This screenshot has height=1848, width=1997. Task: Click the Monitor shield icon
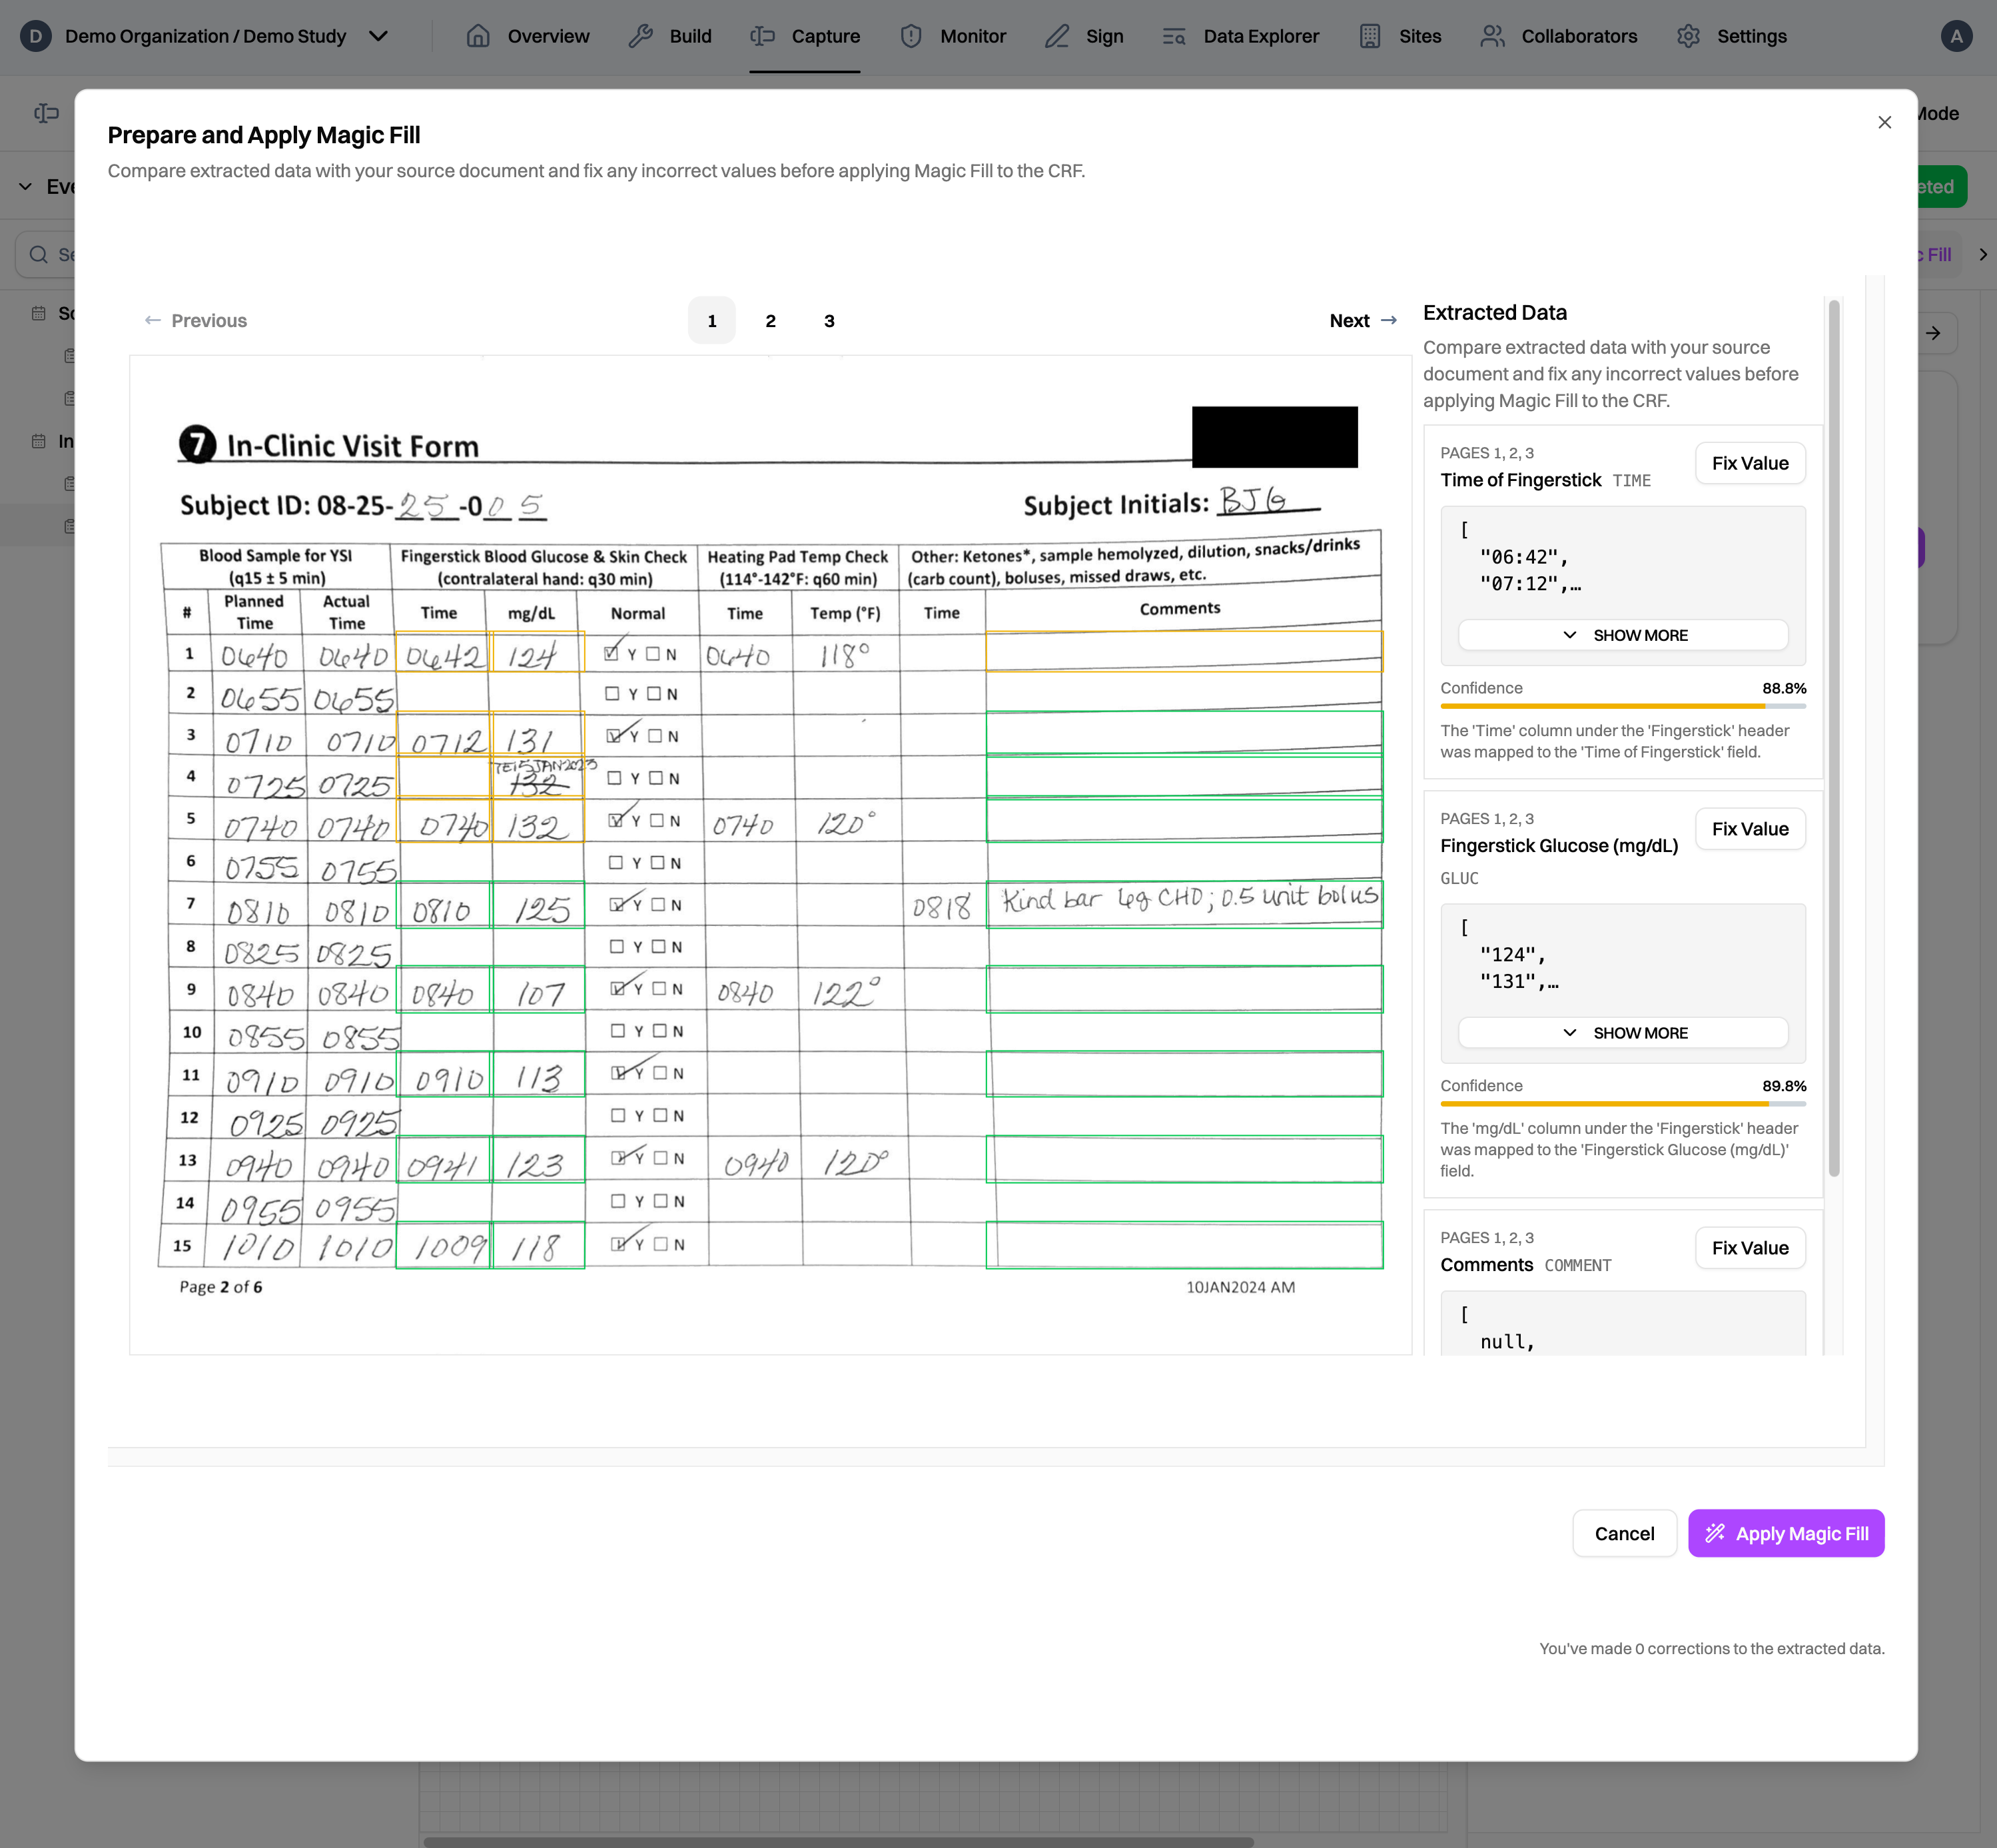(910, 36)
